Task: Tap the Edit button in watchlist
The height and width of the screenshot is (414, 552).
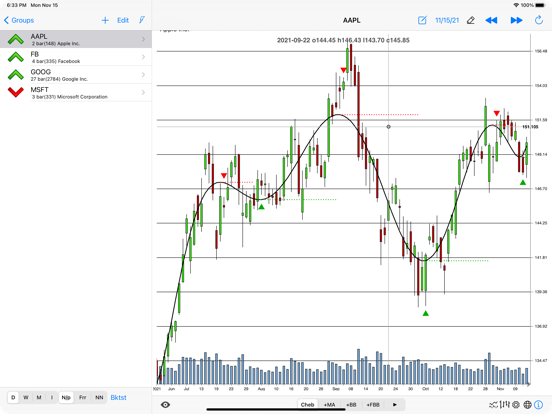Action: (x=123, y=20)
